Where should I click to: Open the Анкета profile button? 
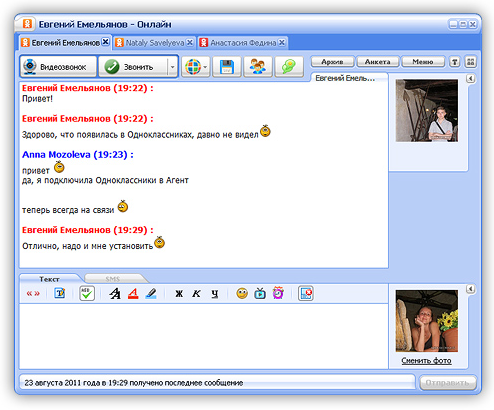click(x=377, y=62)
